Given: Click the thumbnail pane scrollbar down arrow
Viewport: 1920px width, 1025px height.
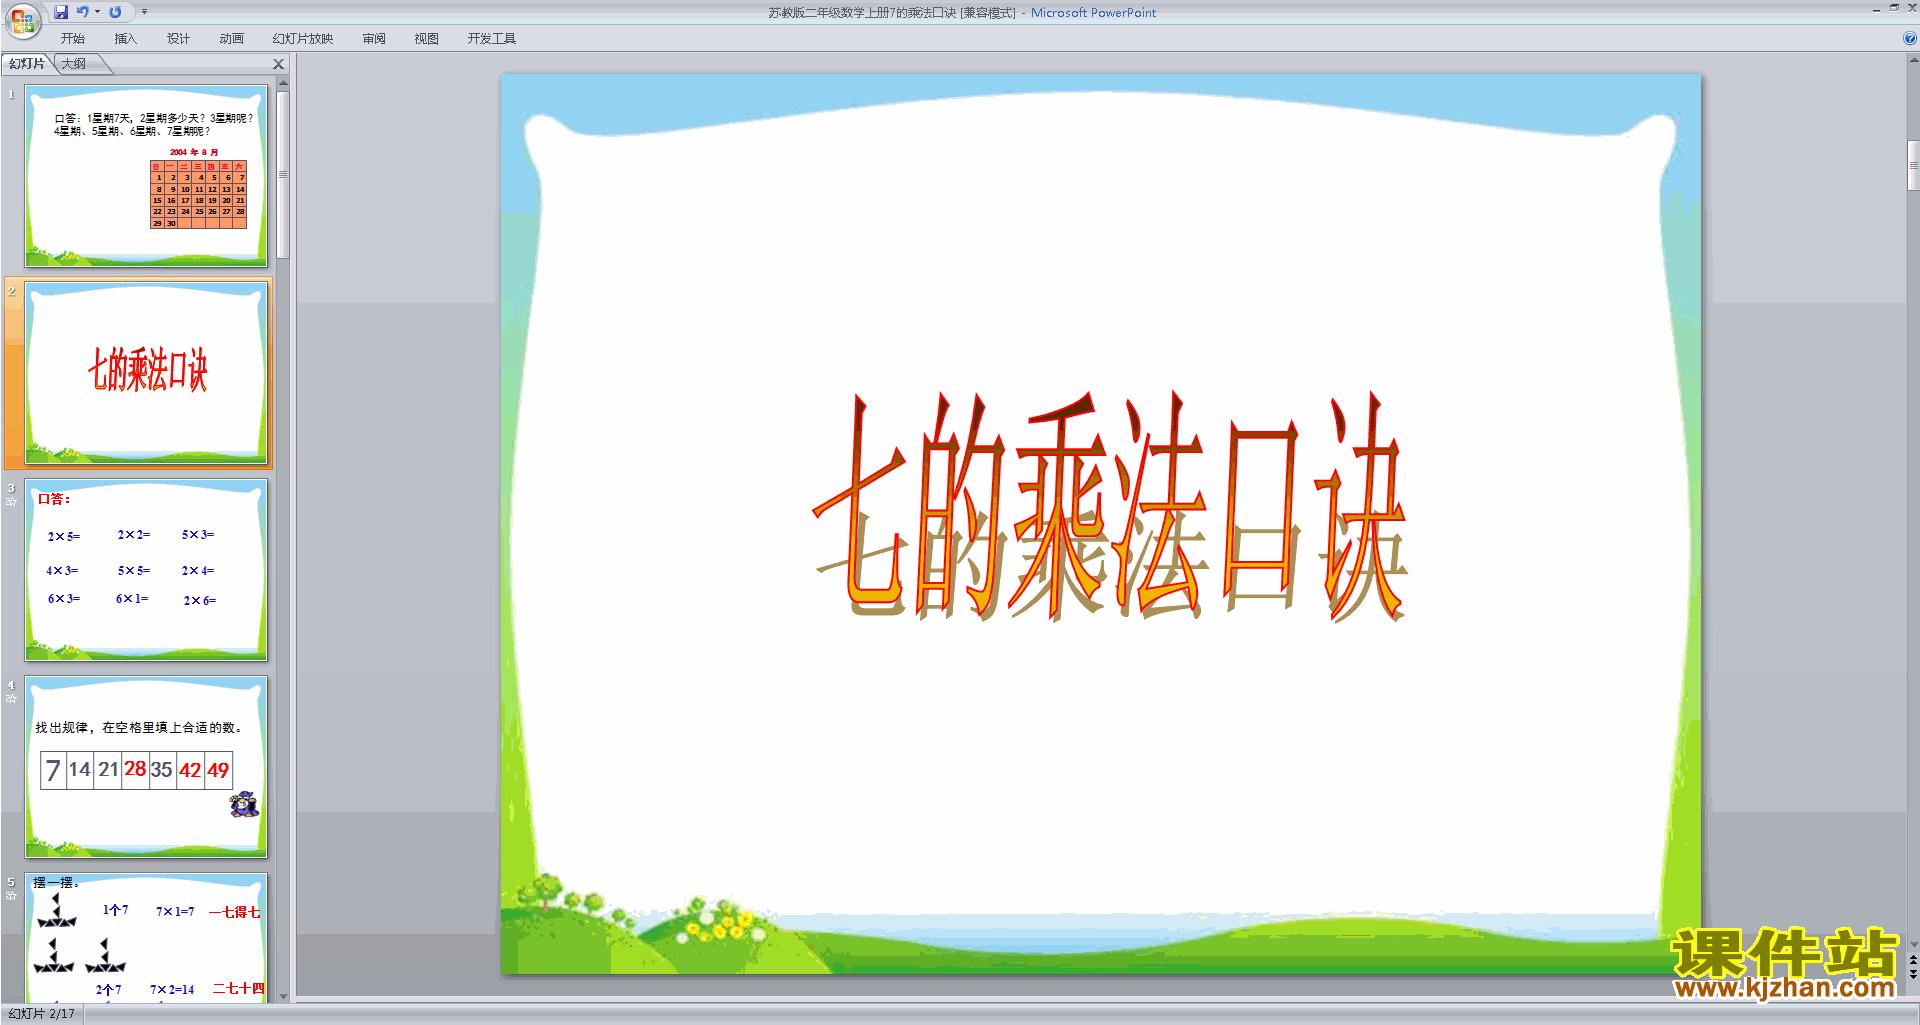Looking at the screenshot, I should pos(283,996).
